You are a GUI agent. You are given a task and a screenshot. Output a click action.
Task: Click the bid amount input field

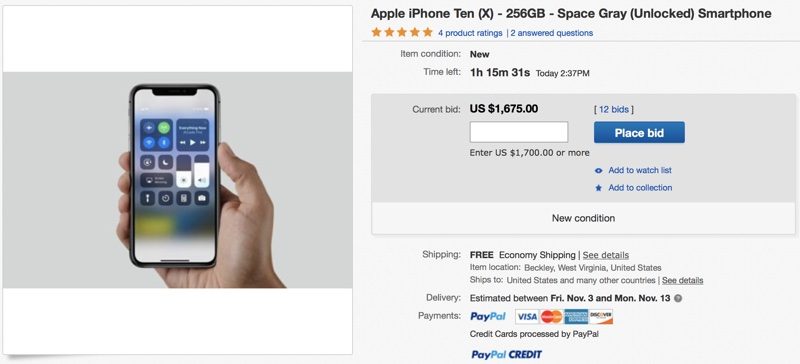[x=519, y=132]
